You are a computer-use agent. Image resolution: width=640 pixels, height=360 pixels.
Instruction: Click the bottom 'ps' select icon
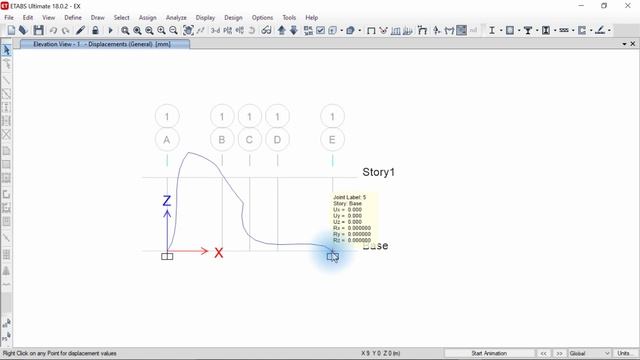pos(6,336)
